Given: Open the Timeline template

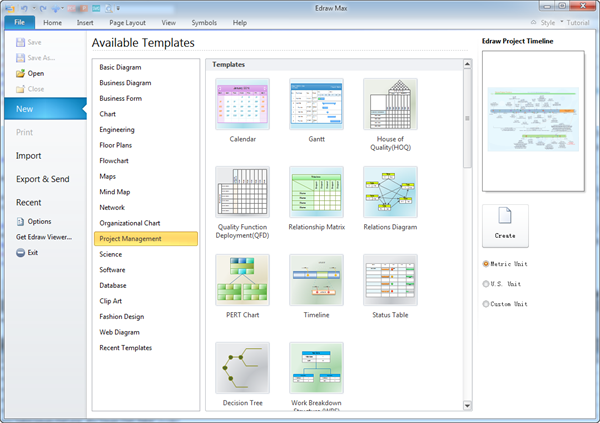Looking at the screenshot, I should coord(316,280).
